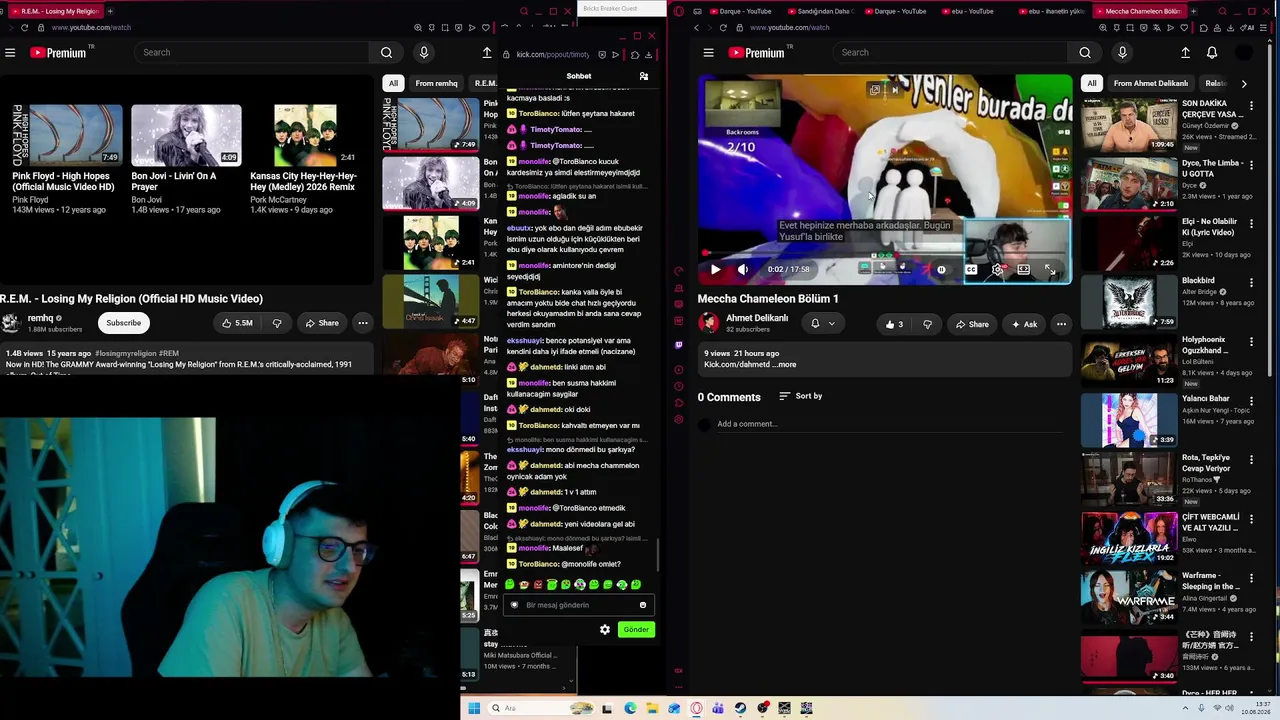Click search magnifier in left YouTube window
Viewport: 1280px width, 720px height.
[386, 52]
